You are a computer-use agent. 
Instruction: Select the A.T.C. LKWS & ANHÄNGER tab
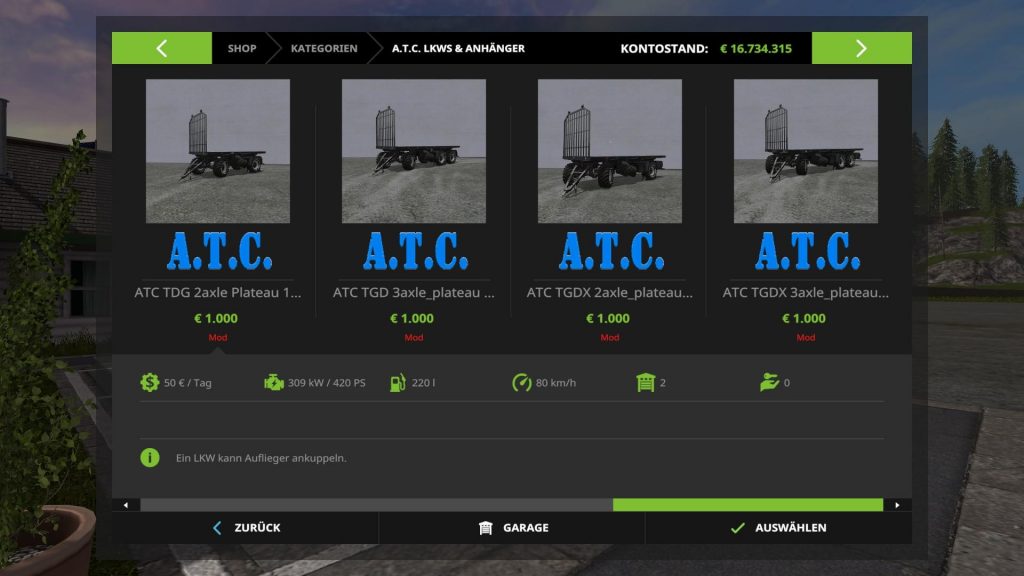457,47
